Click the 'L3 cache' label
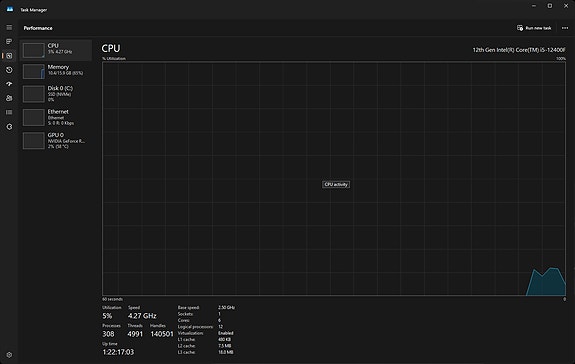The width and height of the screenshot is (575, 364). point(187,352)
